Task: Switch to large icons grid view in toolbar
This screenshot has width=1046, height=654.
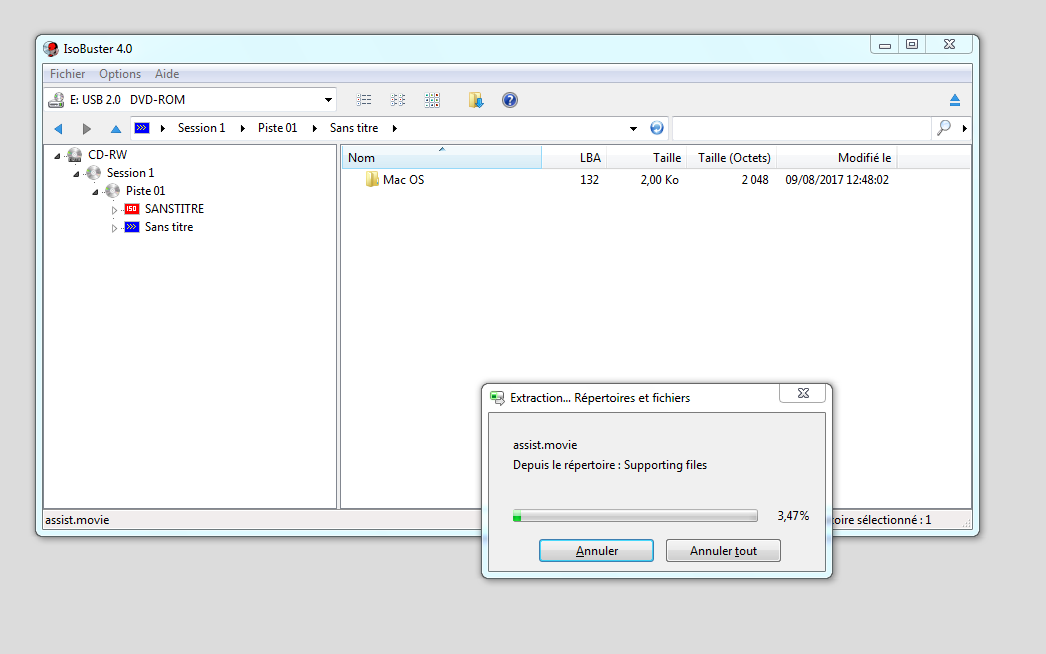Action: click(432, 100)
